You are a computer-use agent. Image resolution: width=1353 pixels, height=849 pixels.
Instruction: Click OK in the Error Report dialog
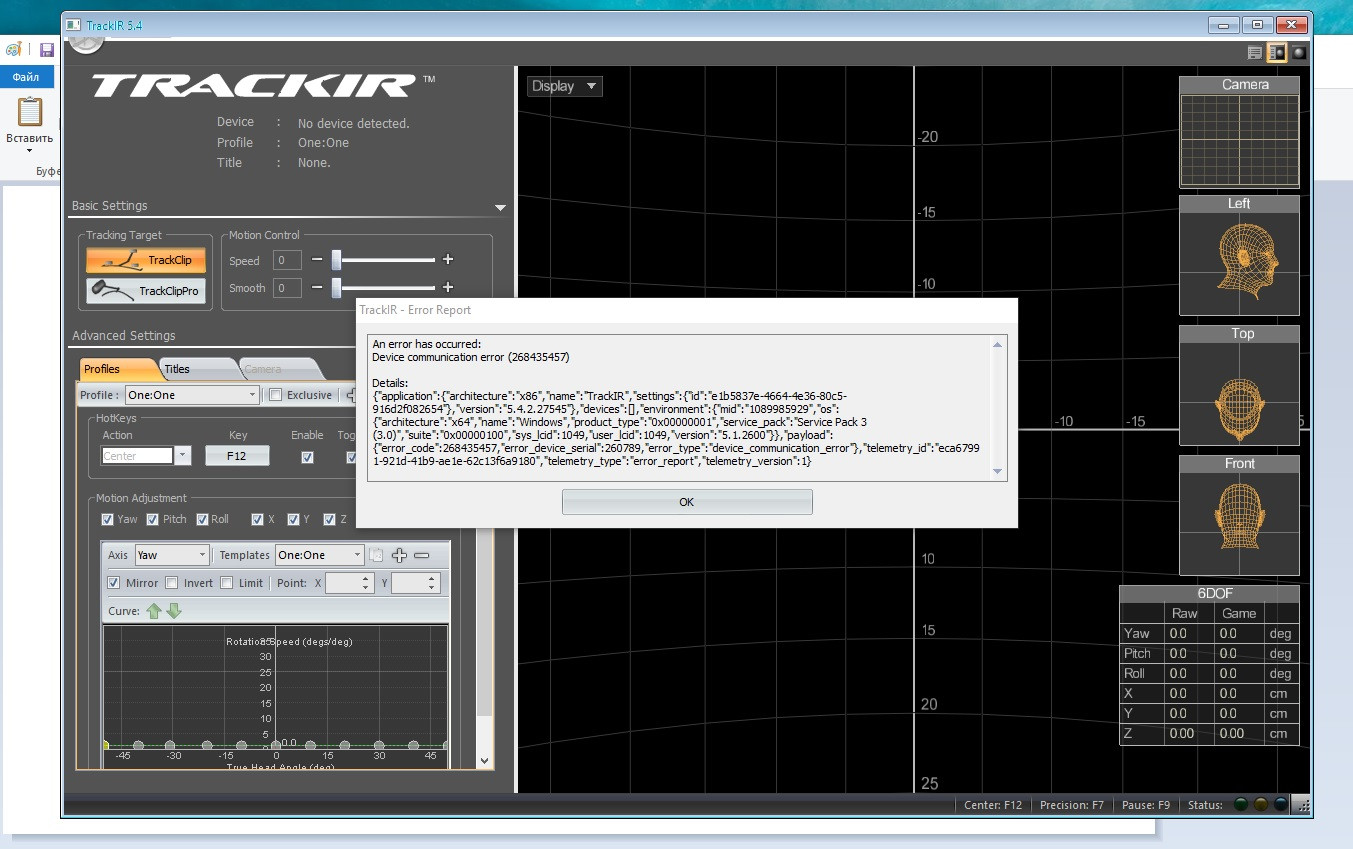(687, 502)
